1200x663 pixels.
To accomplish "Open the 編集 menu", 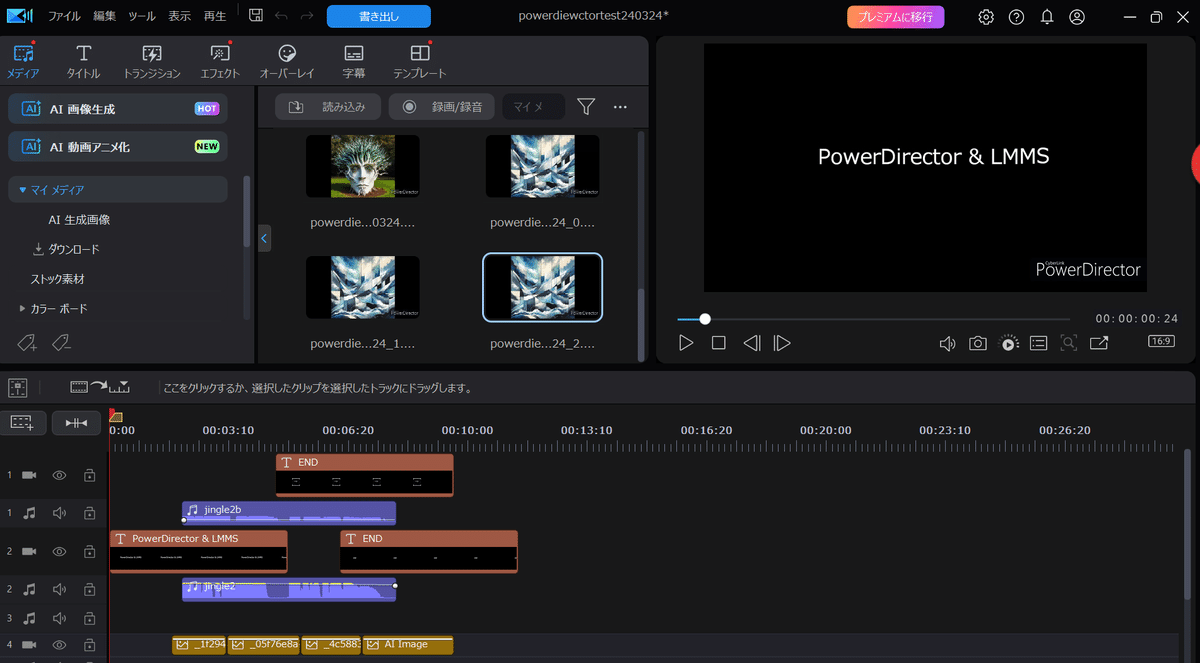I will [x=104, y=17].
